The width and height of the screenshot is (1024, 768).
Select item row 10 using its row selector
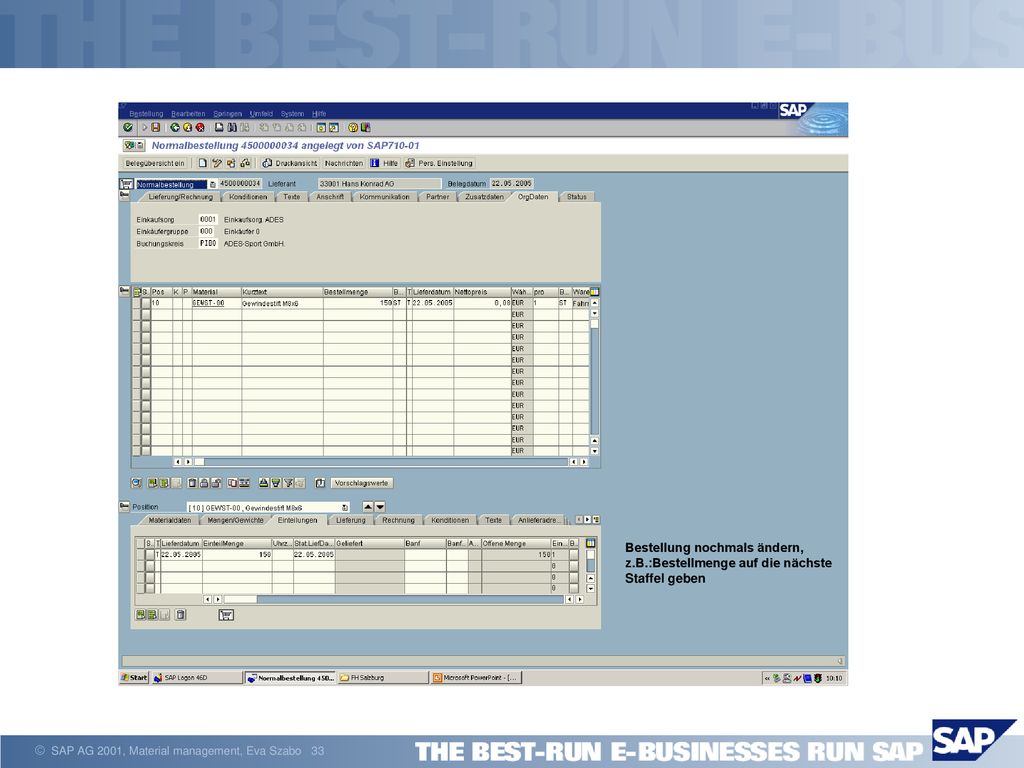pyautogui.click(x=146, y=303)
